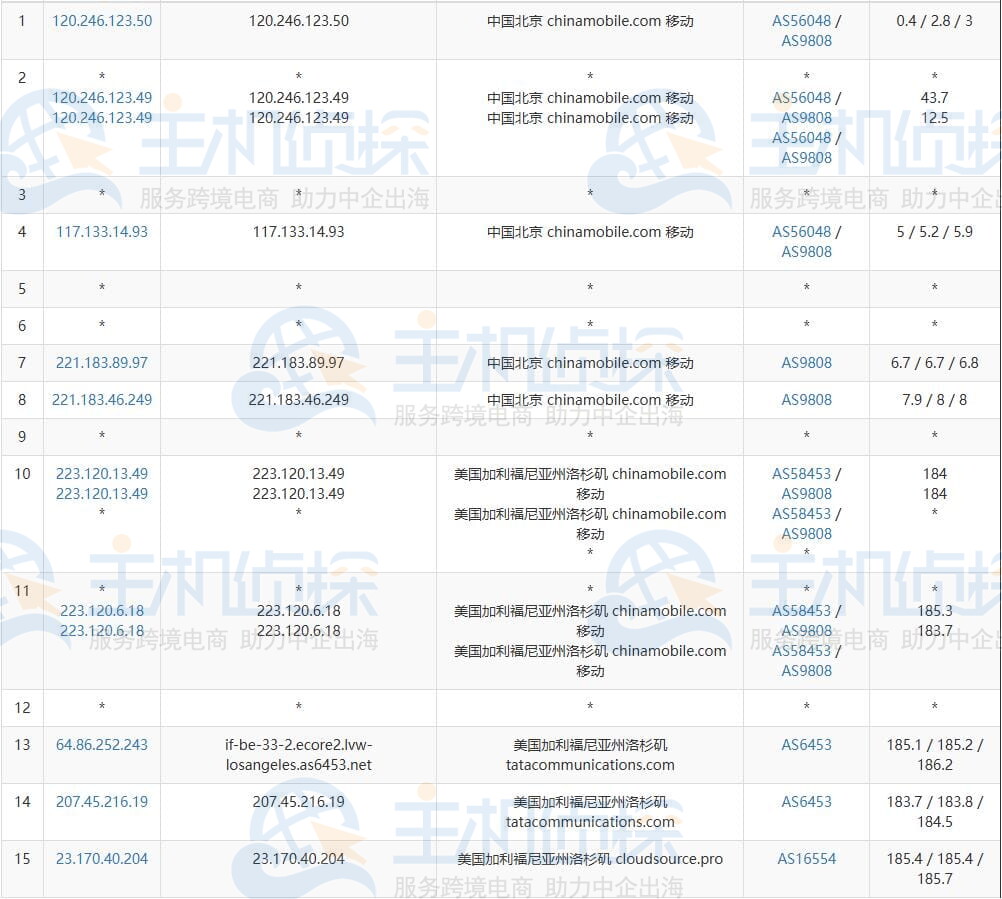The height and width of the screenshot is (899, 1002).
Task: Click the 64.86.252.243 link in hop 13
Action: click(101, 745)
